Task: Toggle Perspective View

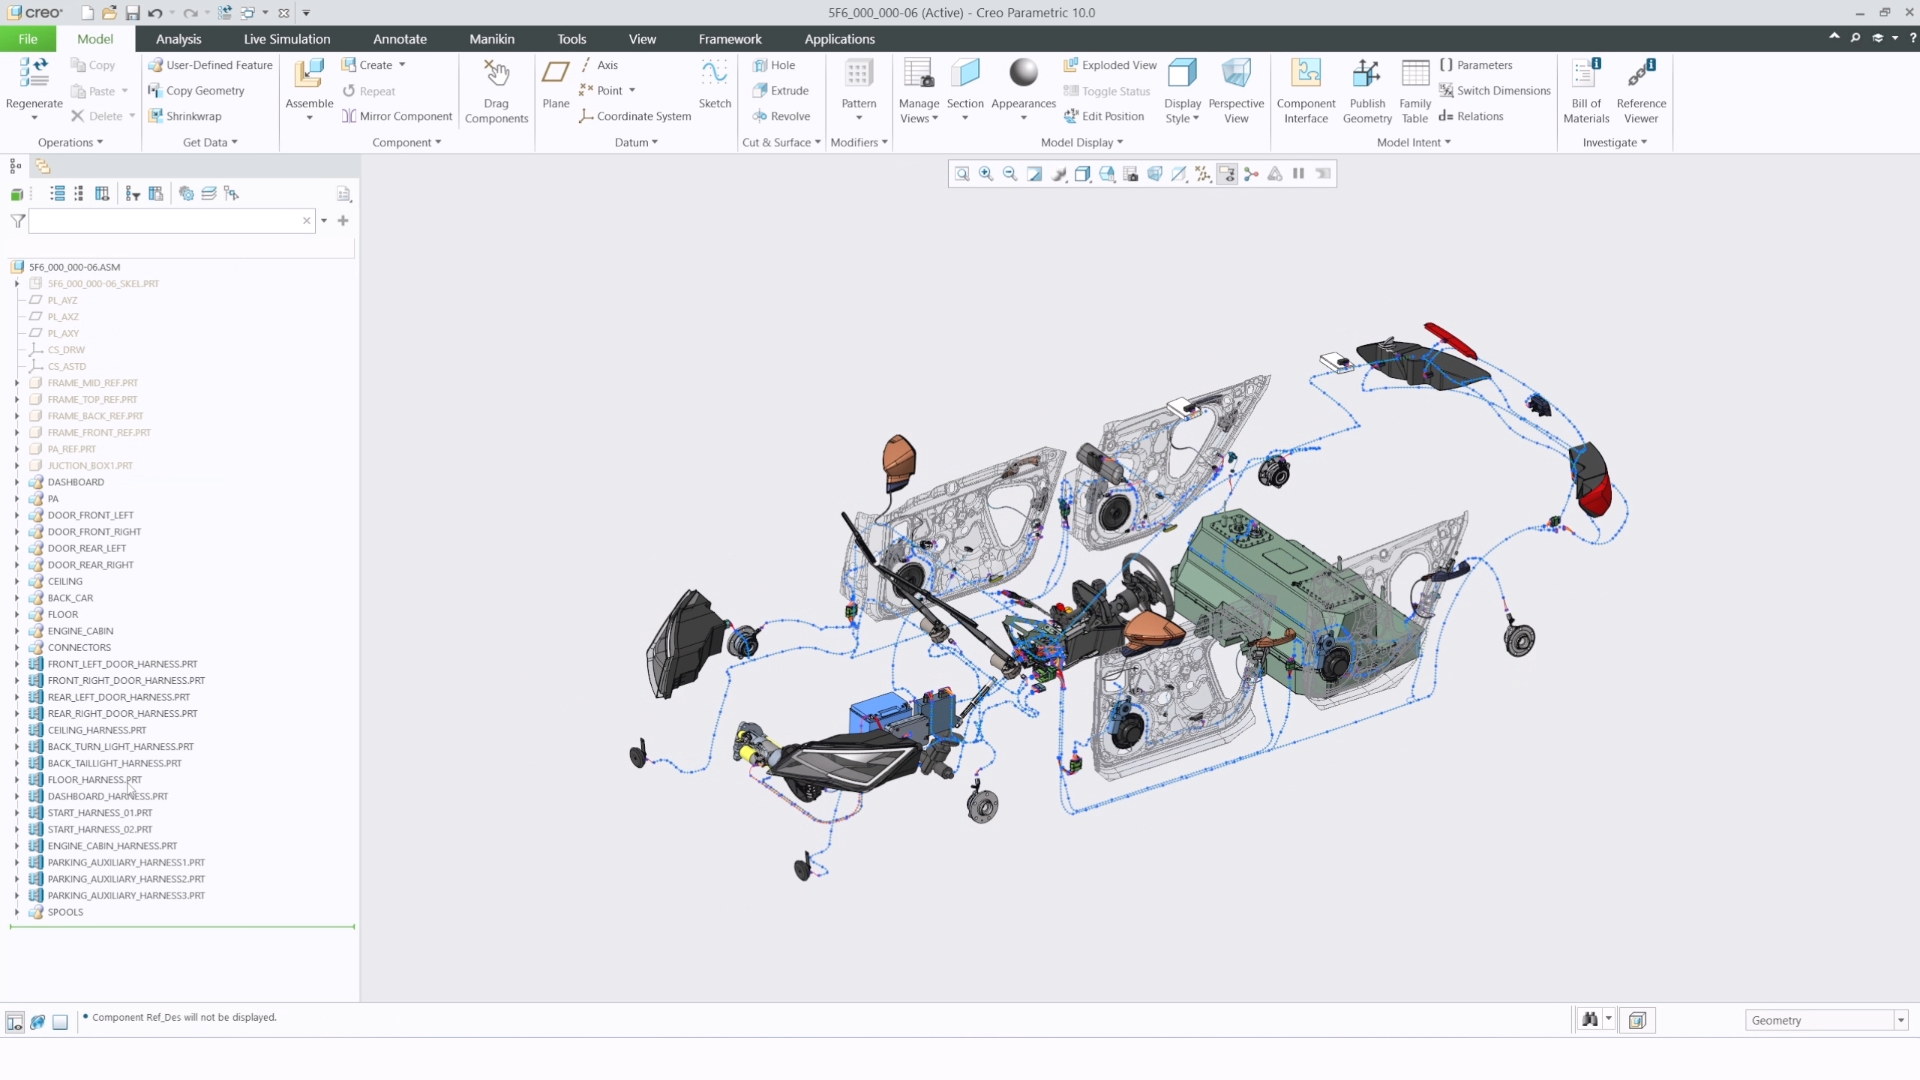Action: 1236,90
